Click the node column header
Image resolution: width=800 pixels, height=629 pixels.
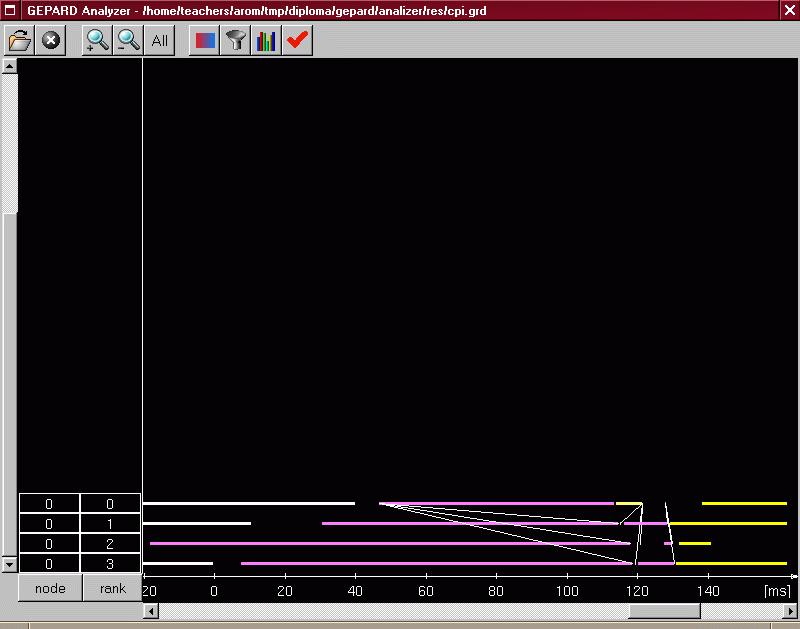click(49, 588)
